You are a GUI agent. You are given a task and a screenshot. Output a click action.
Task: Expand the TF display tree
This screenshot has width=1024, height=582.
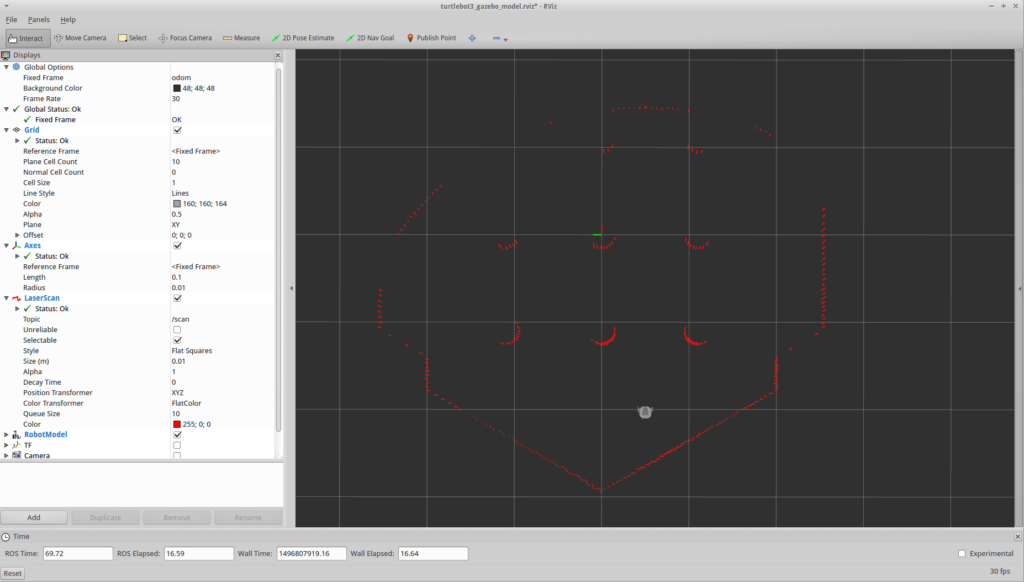click(x=7, y=445)
